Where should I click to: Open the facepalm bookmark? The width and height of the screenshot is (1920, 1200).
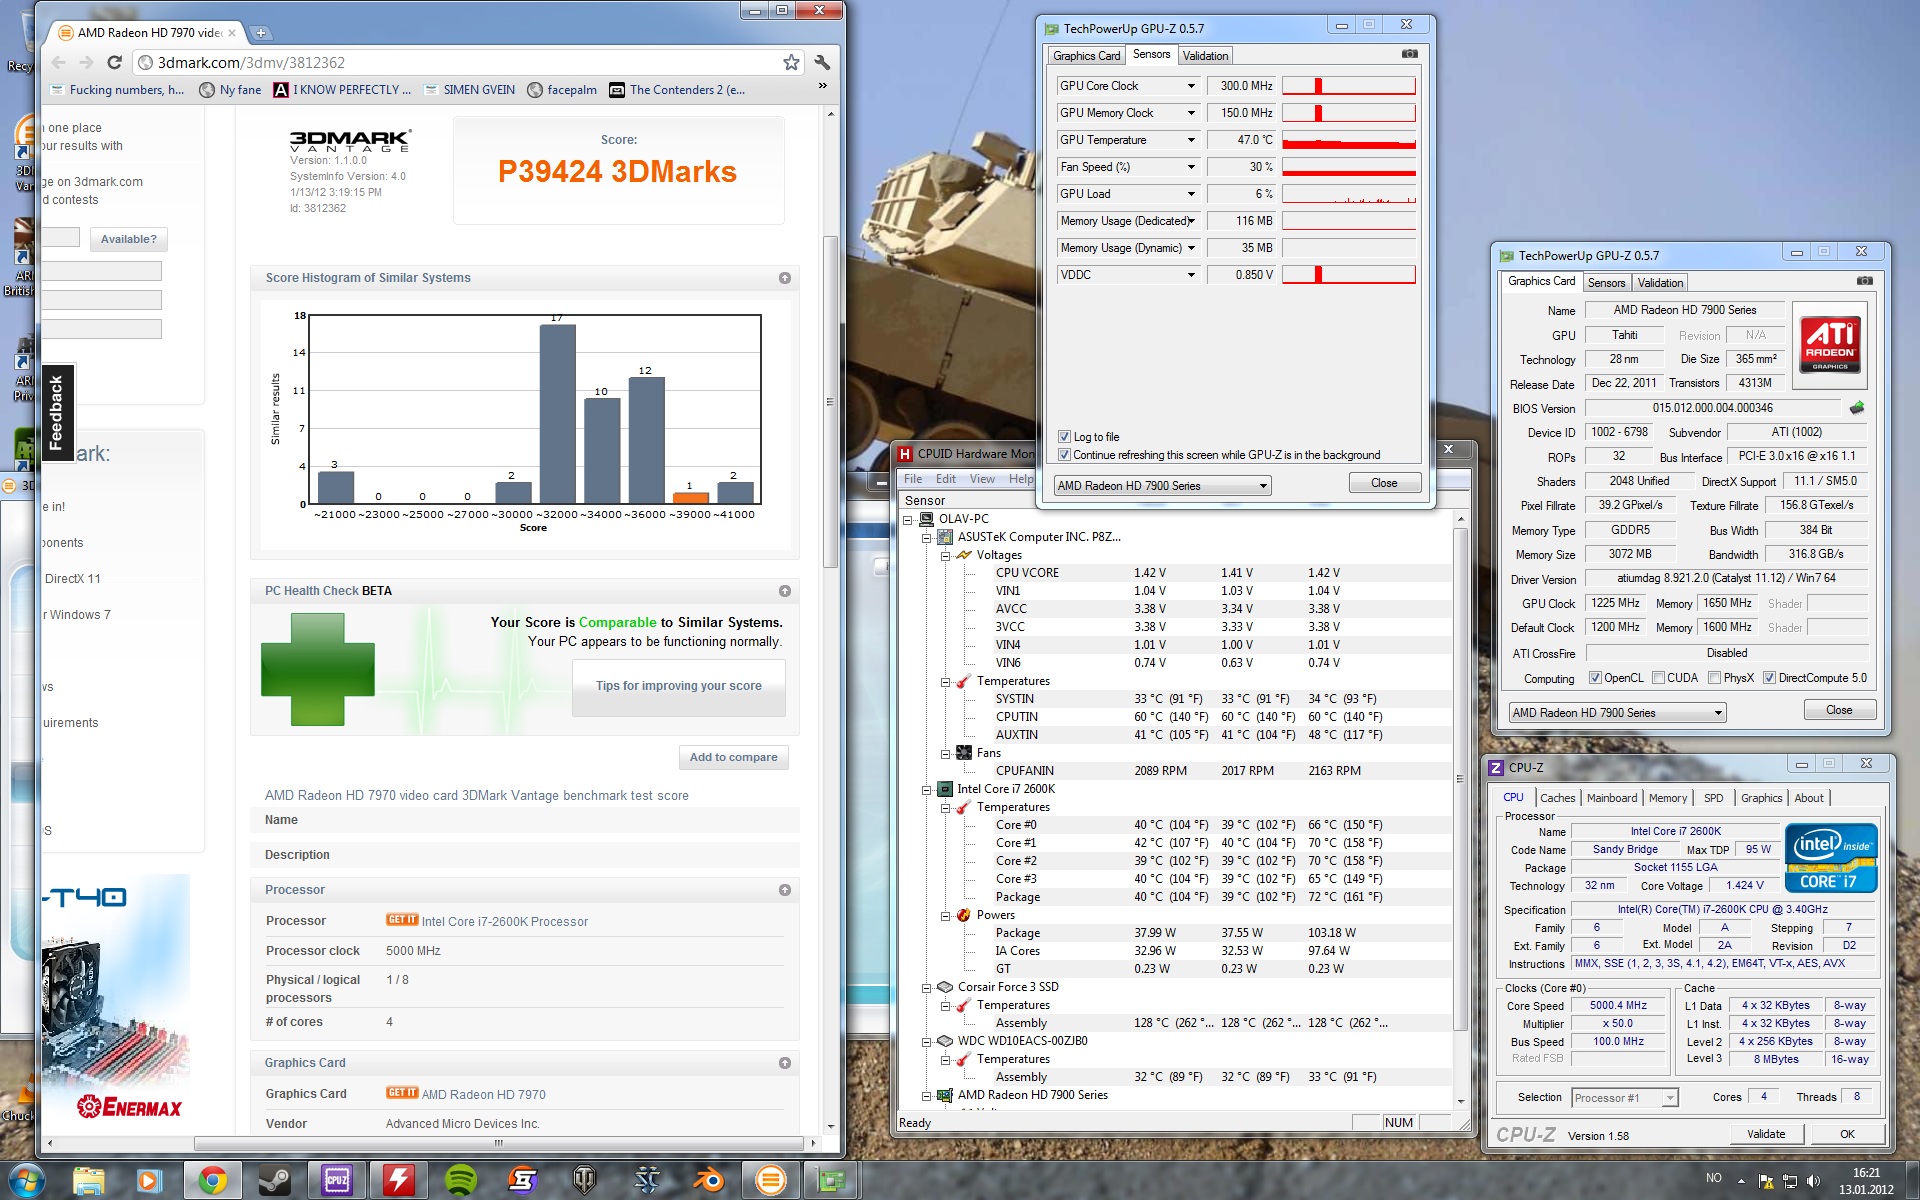click(x=562, y=90)
